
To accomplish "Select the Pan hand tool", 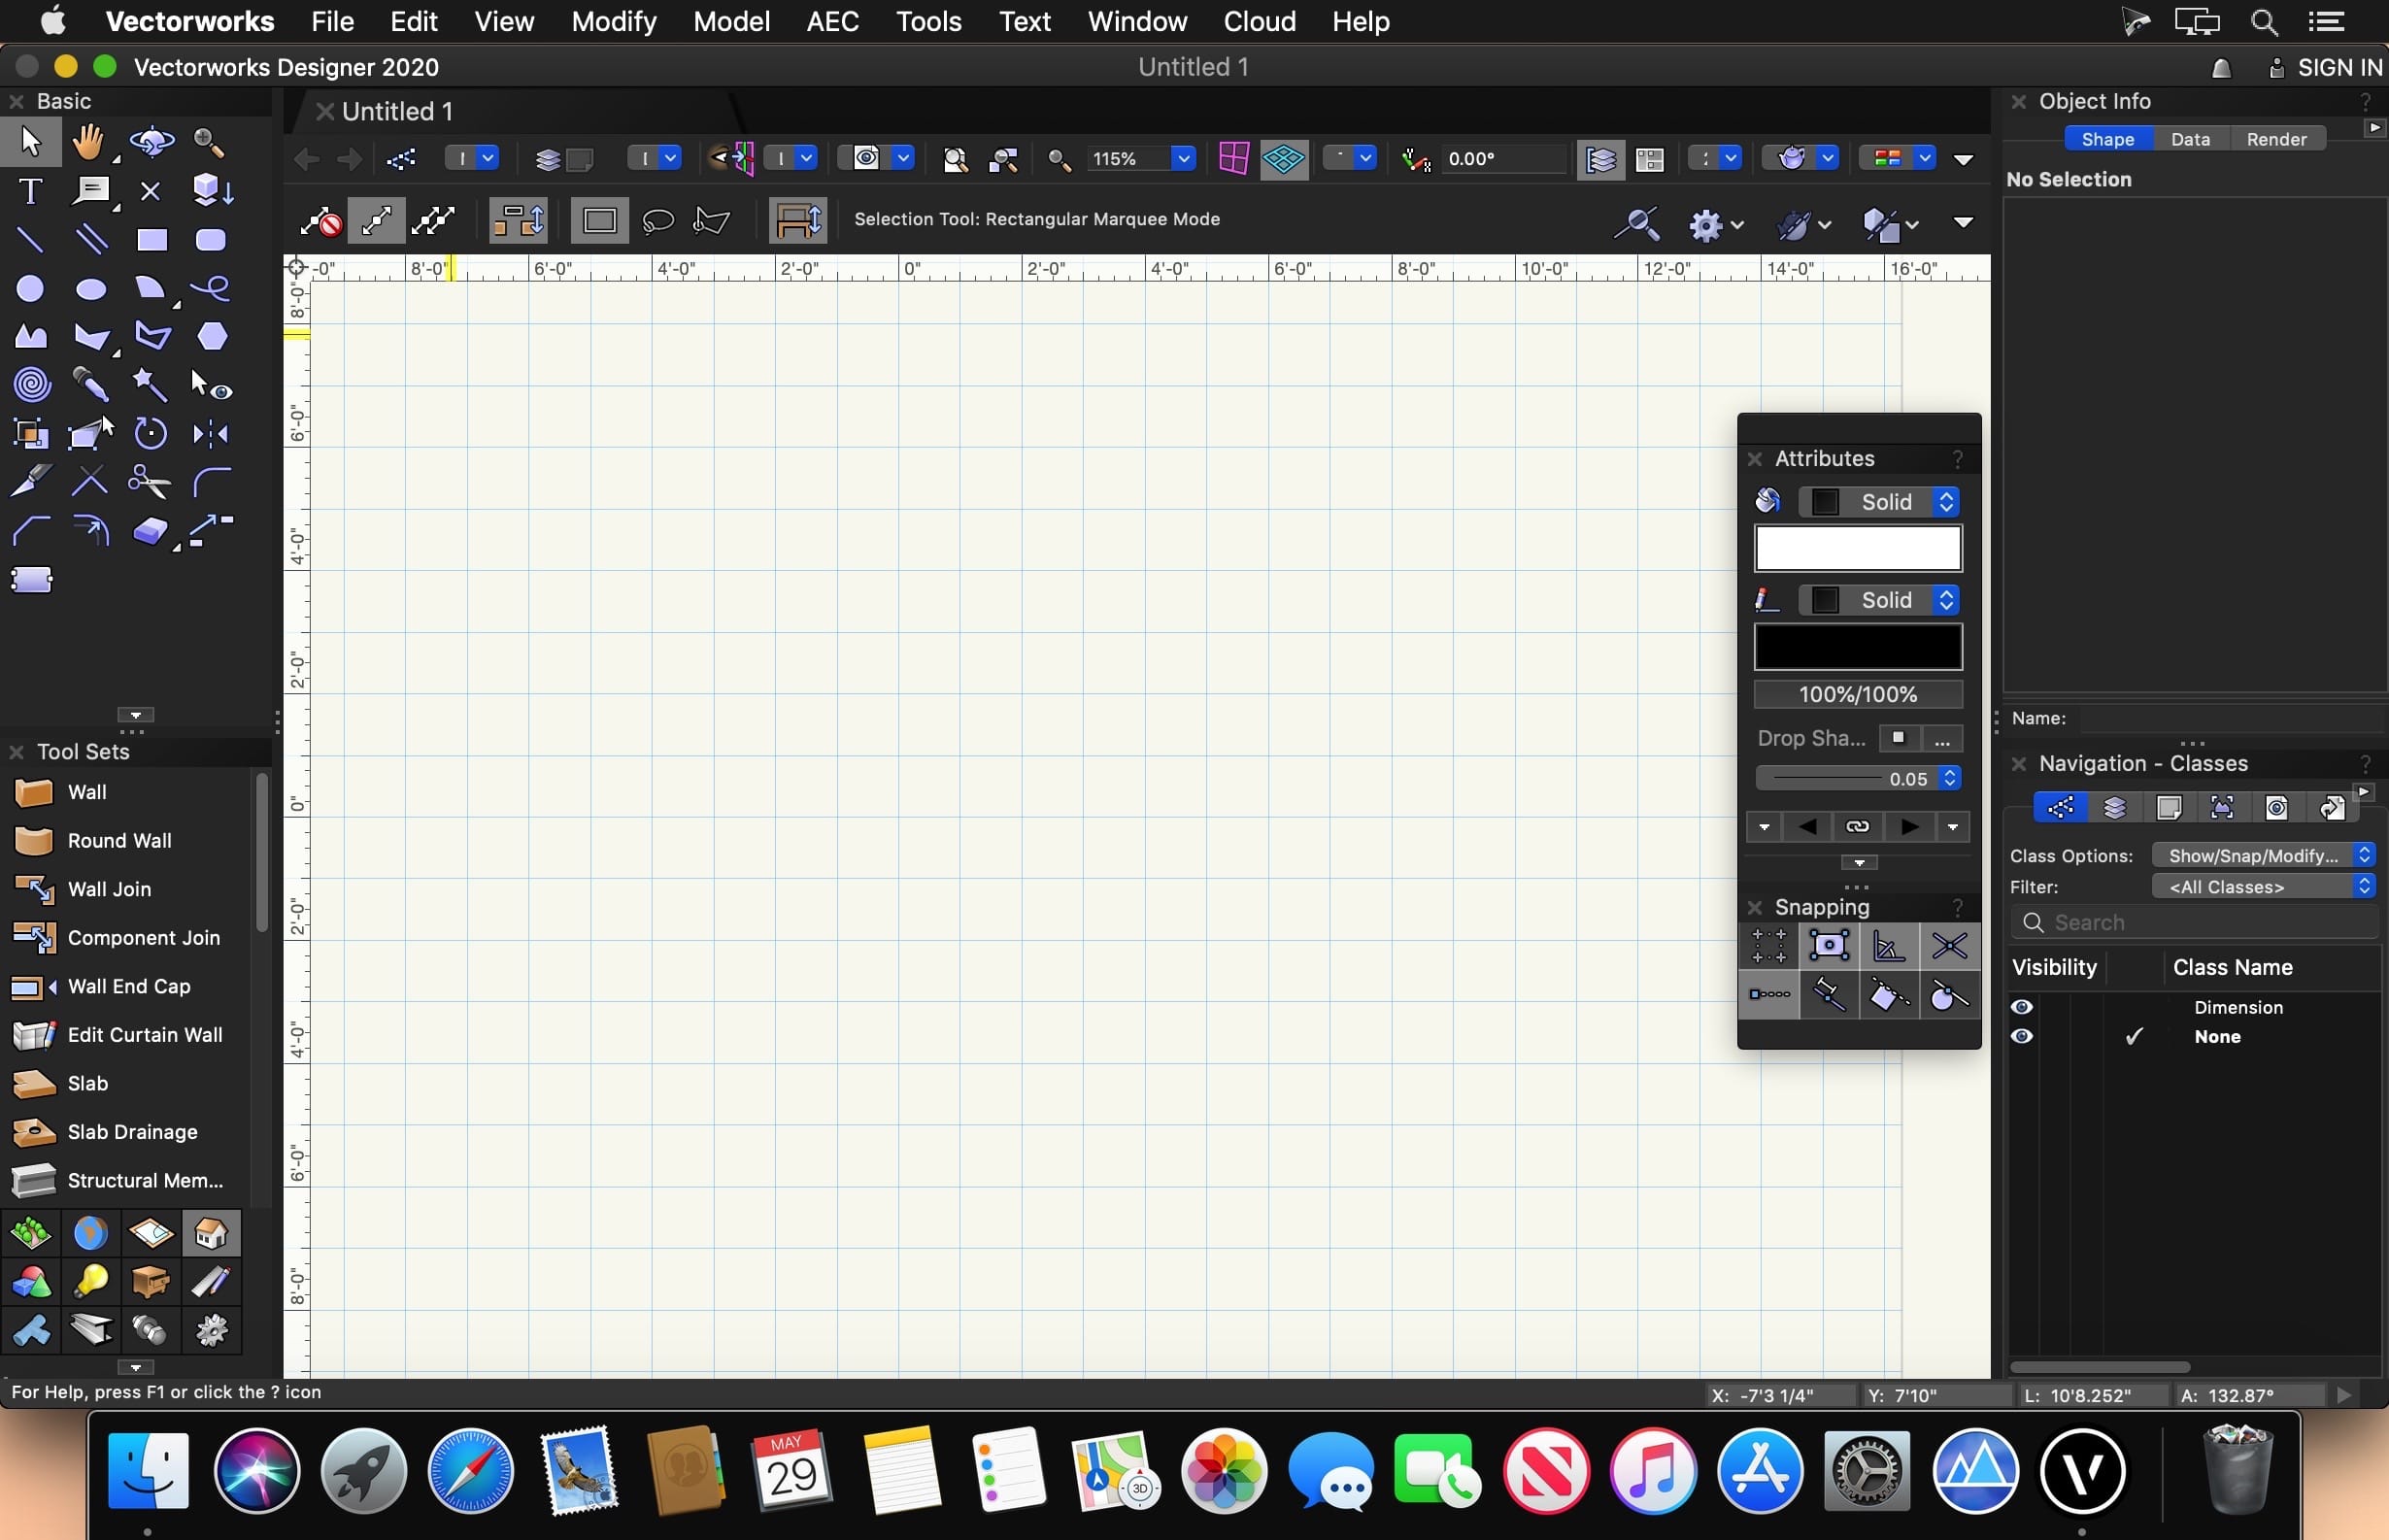I will (x=89, y=142).
